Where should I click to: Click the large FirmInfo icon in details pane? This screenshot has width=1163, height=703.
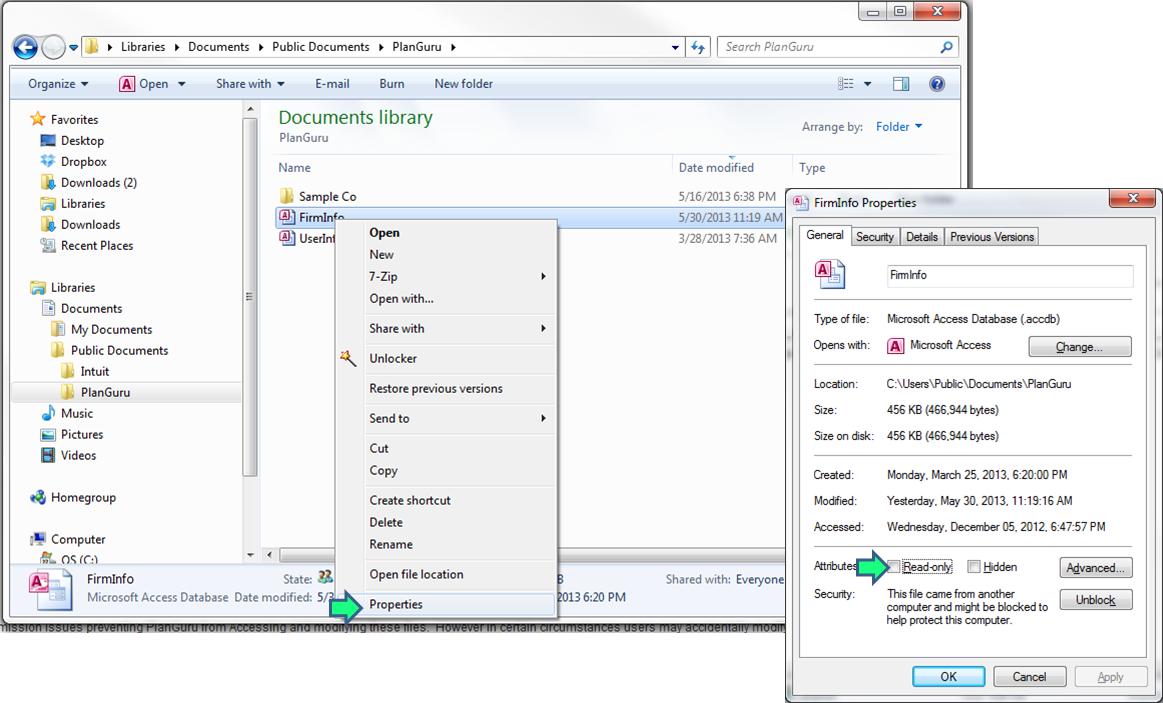pyautogui.click(x=50, y=589)
